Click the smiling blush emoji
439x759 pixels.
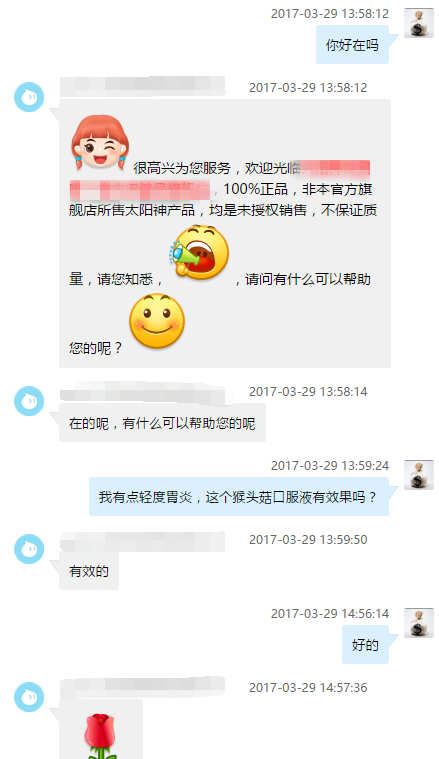157,321
